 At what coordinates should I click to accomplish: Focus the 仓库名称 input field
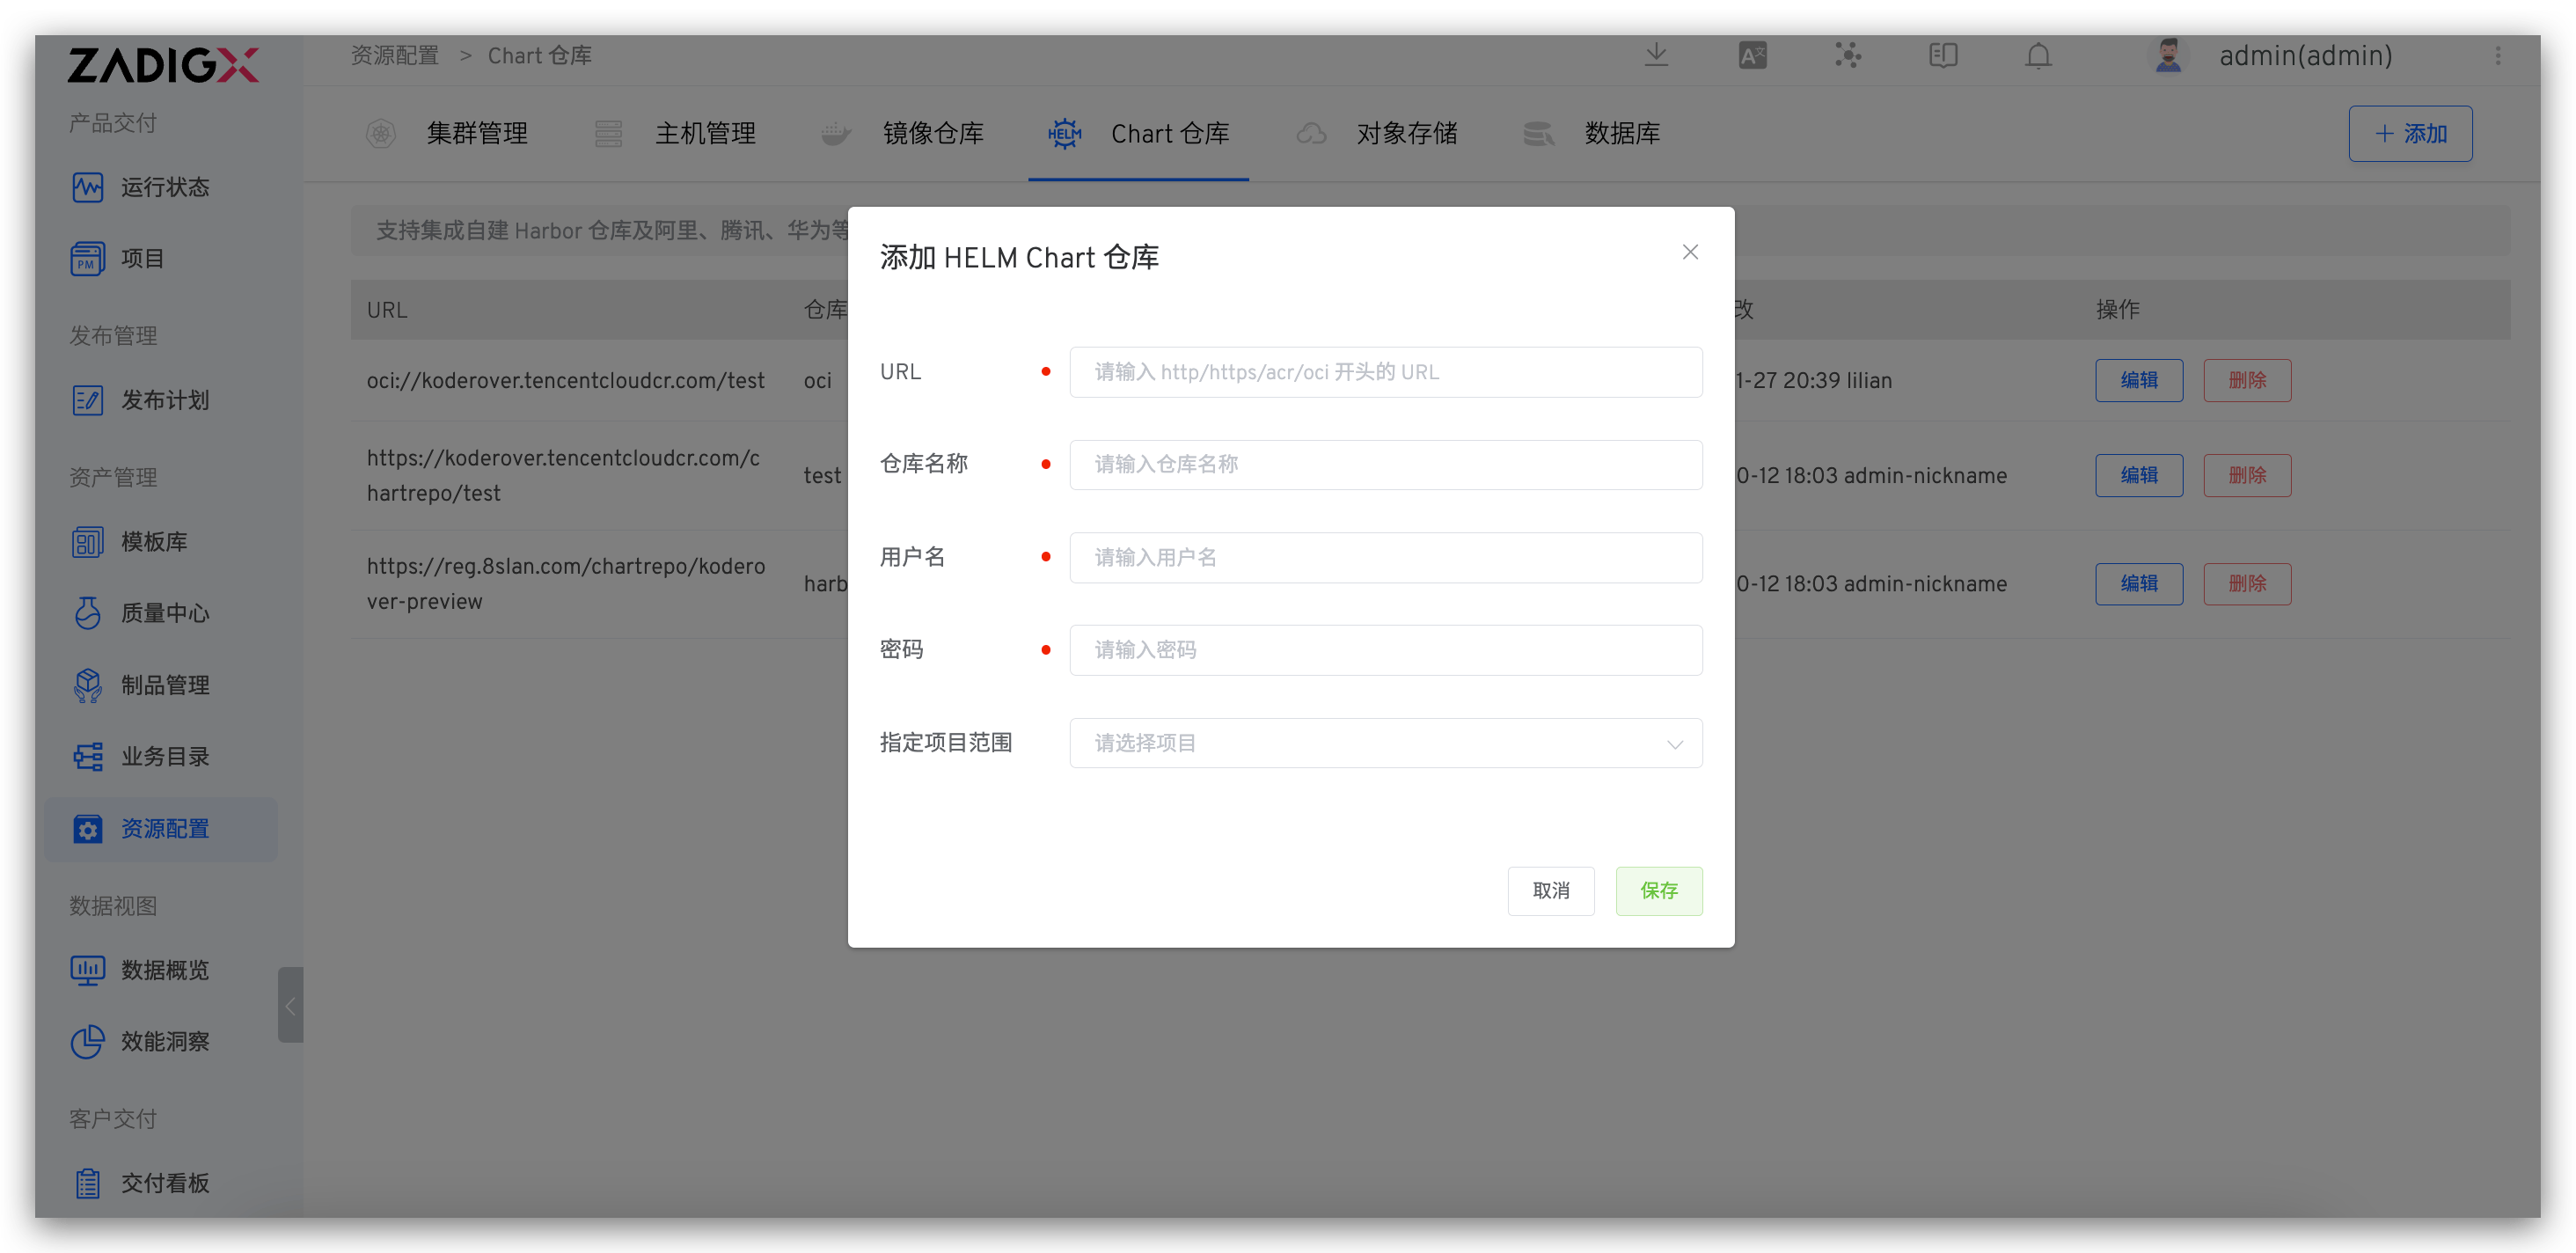tap(1385, 464)
